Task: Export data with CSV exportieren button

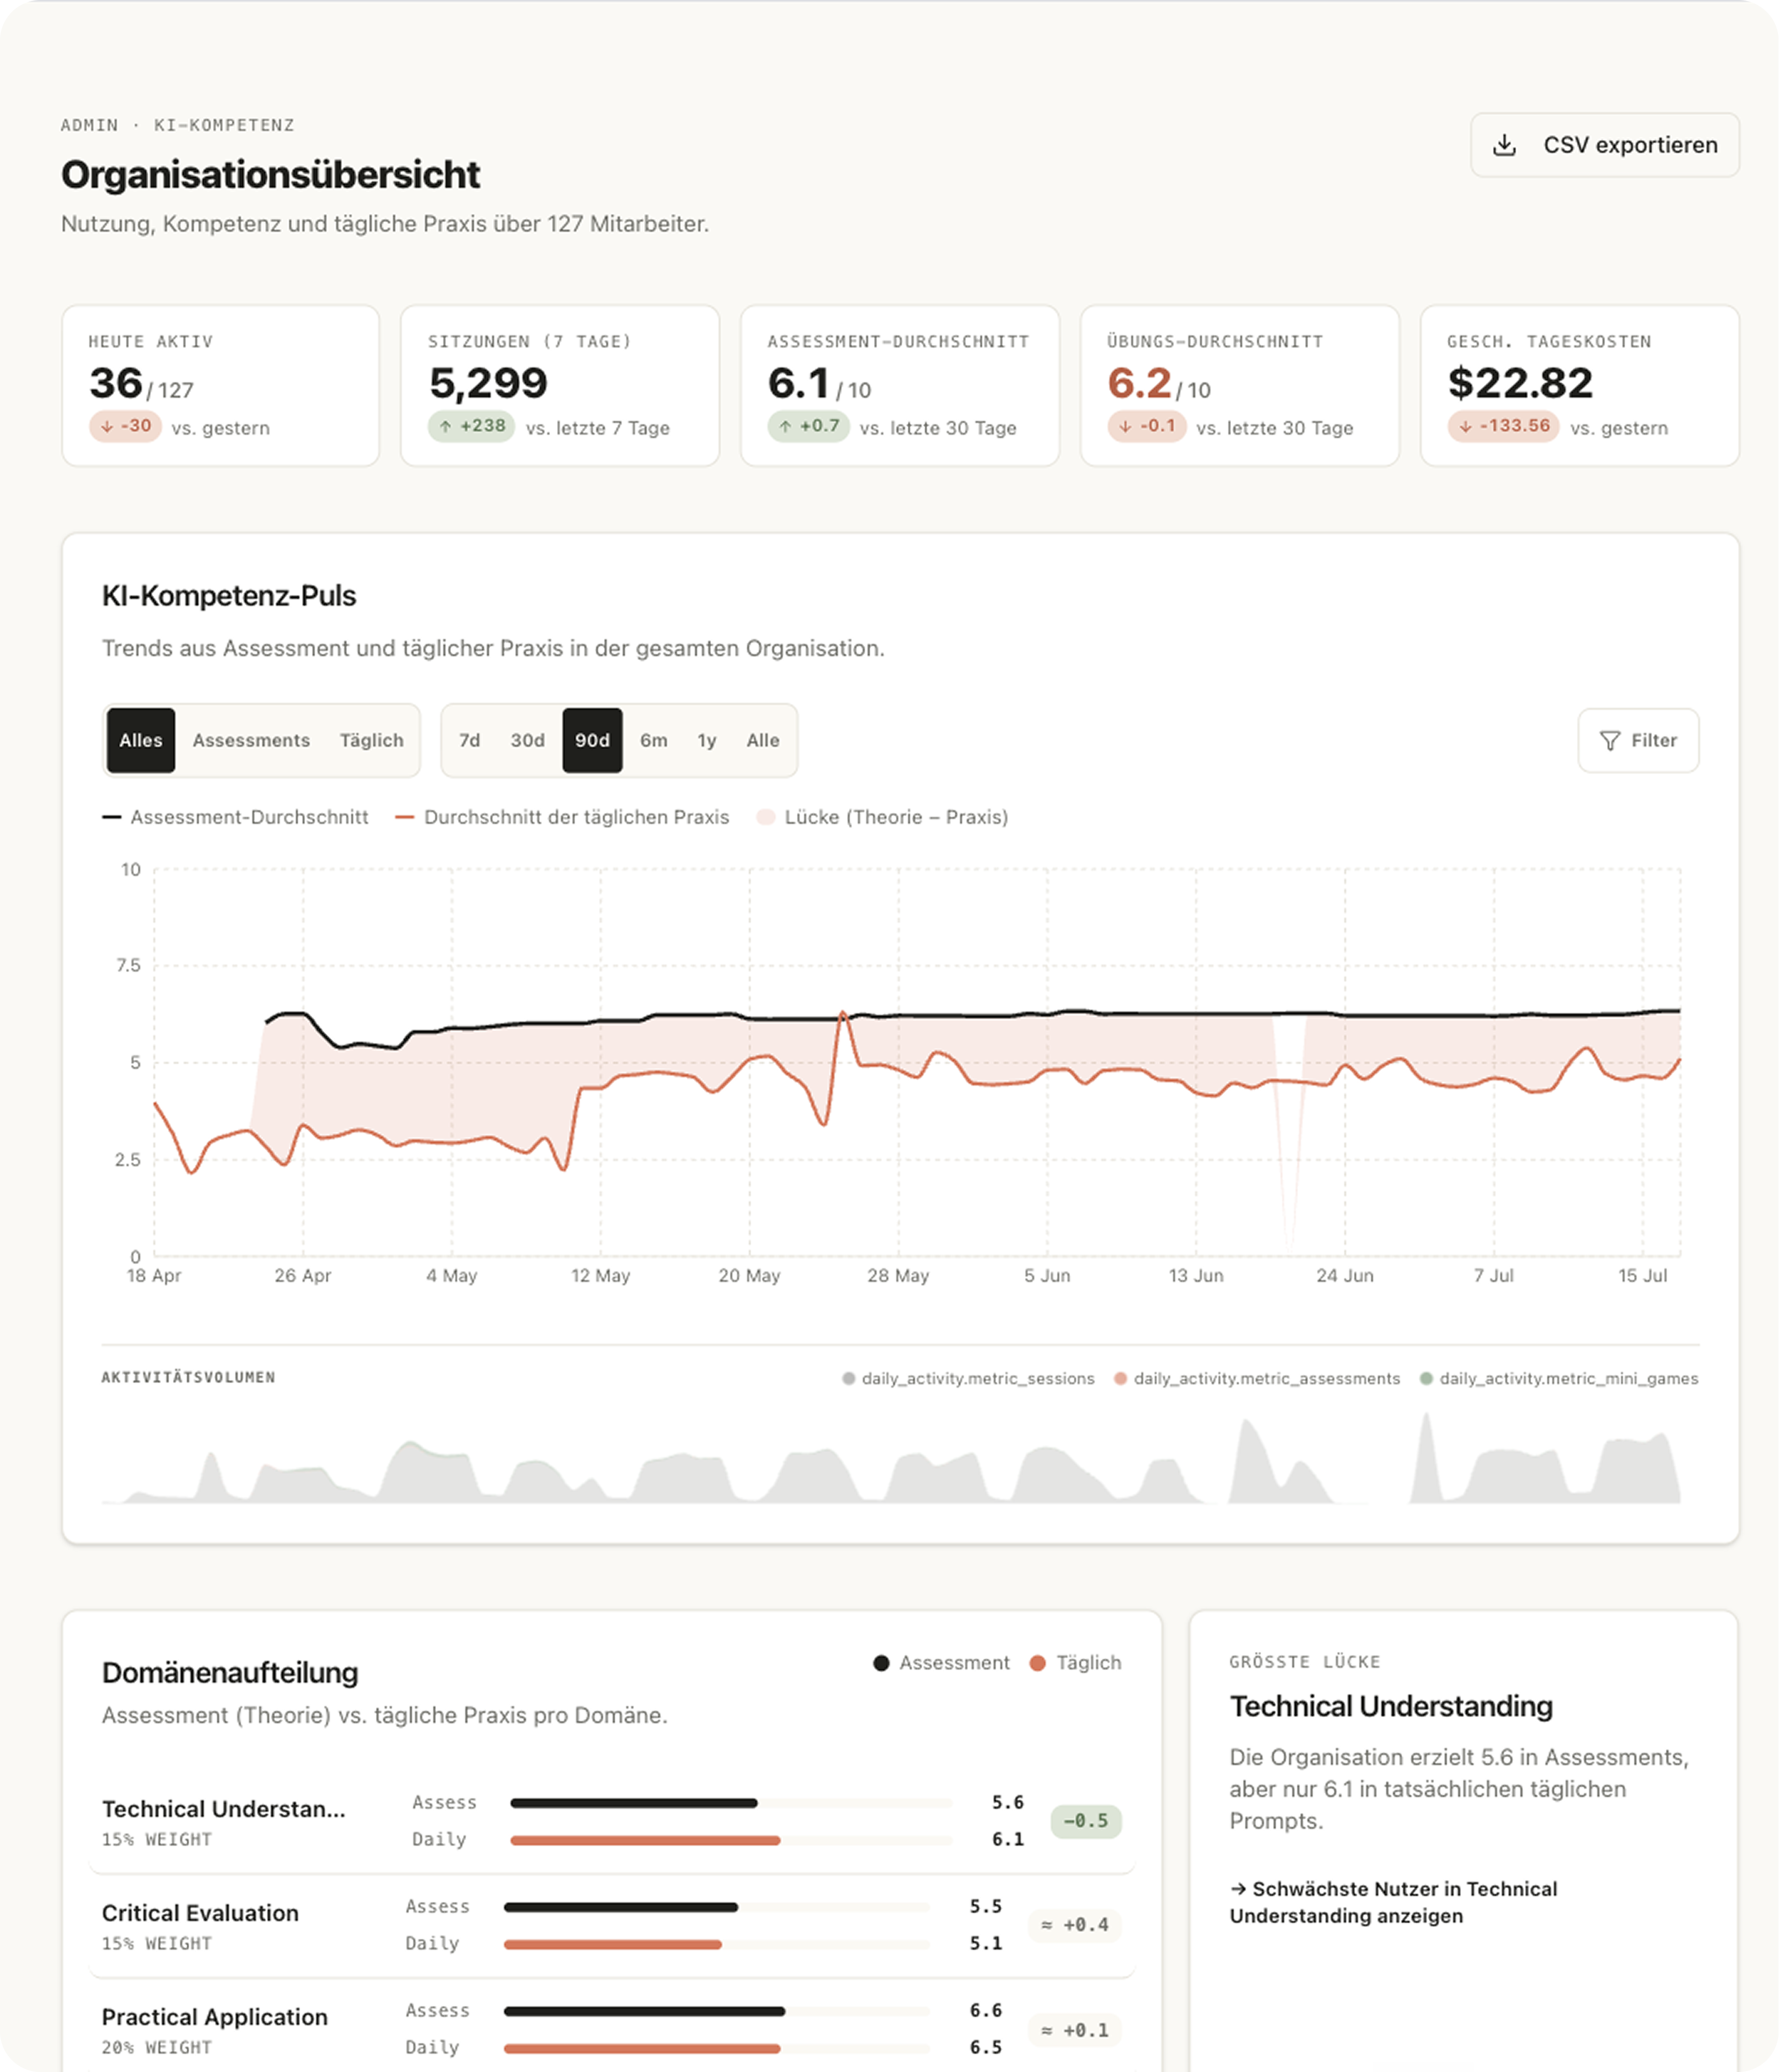Action: (1604, 145)
